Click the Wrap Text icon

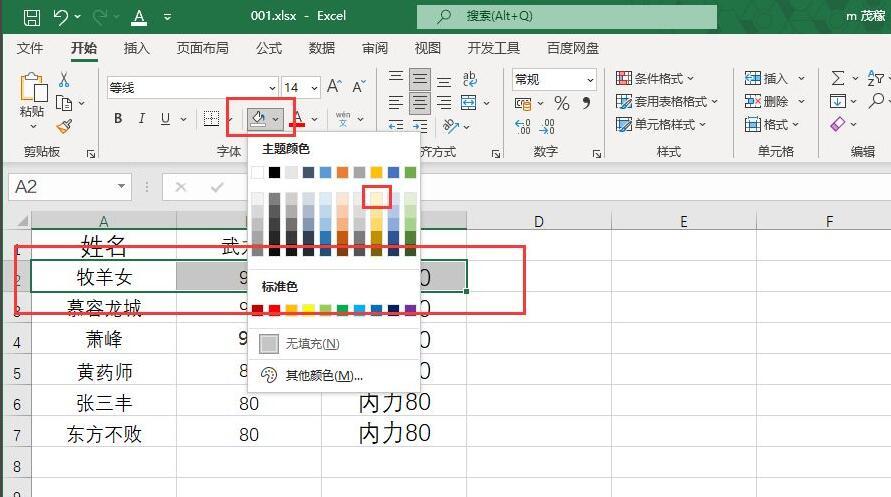(470, 79)
